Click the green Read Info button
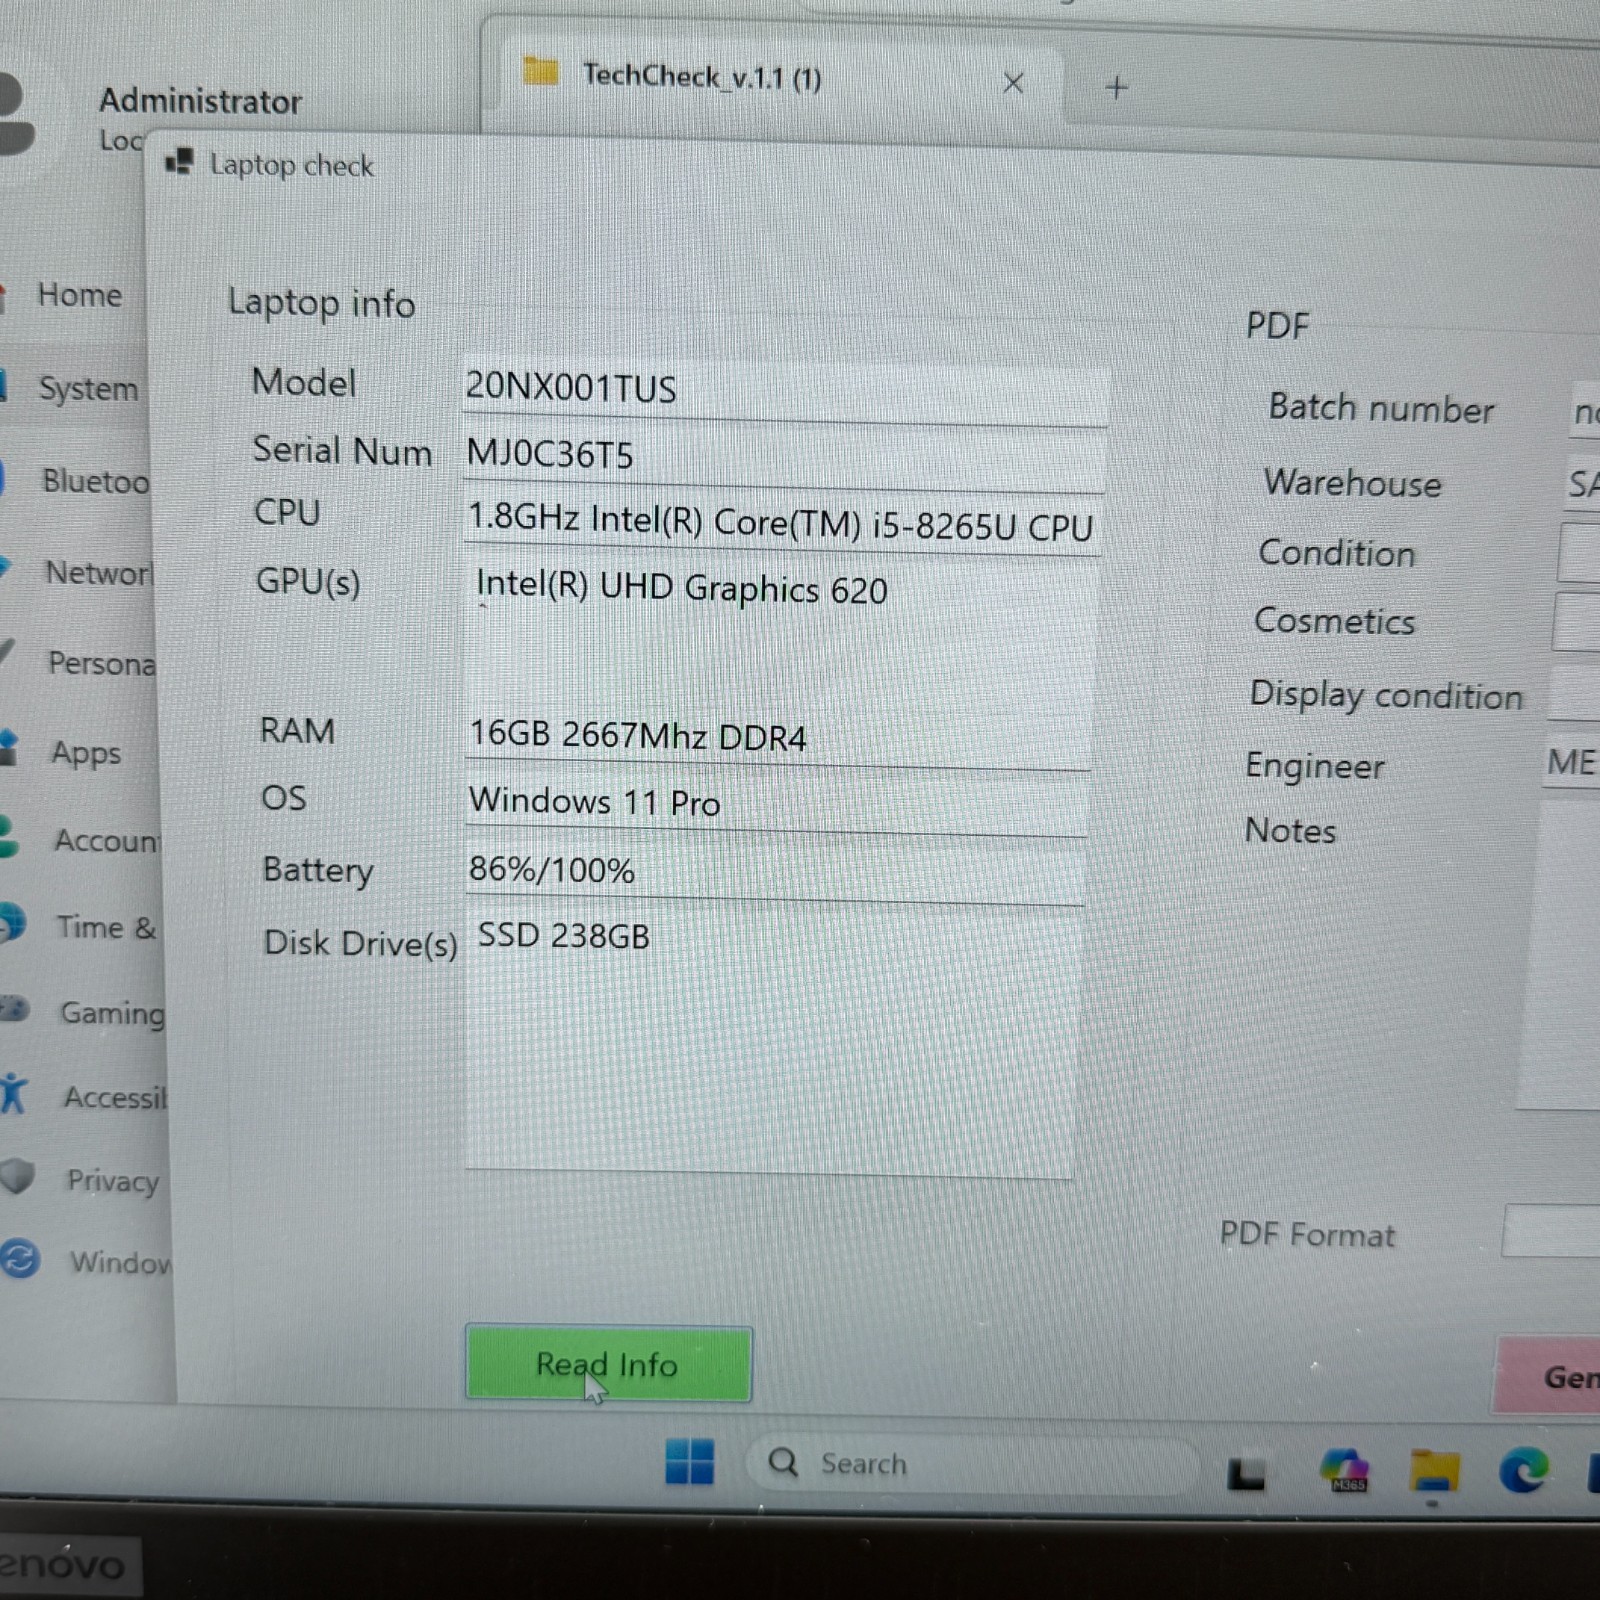This screenshot has height=1600, width=1600. (608, 1364)
